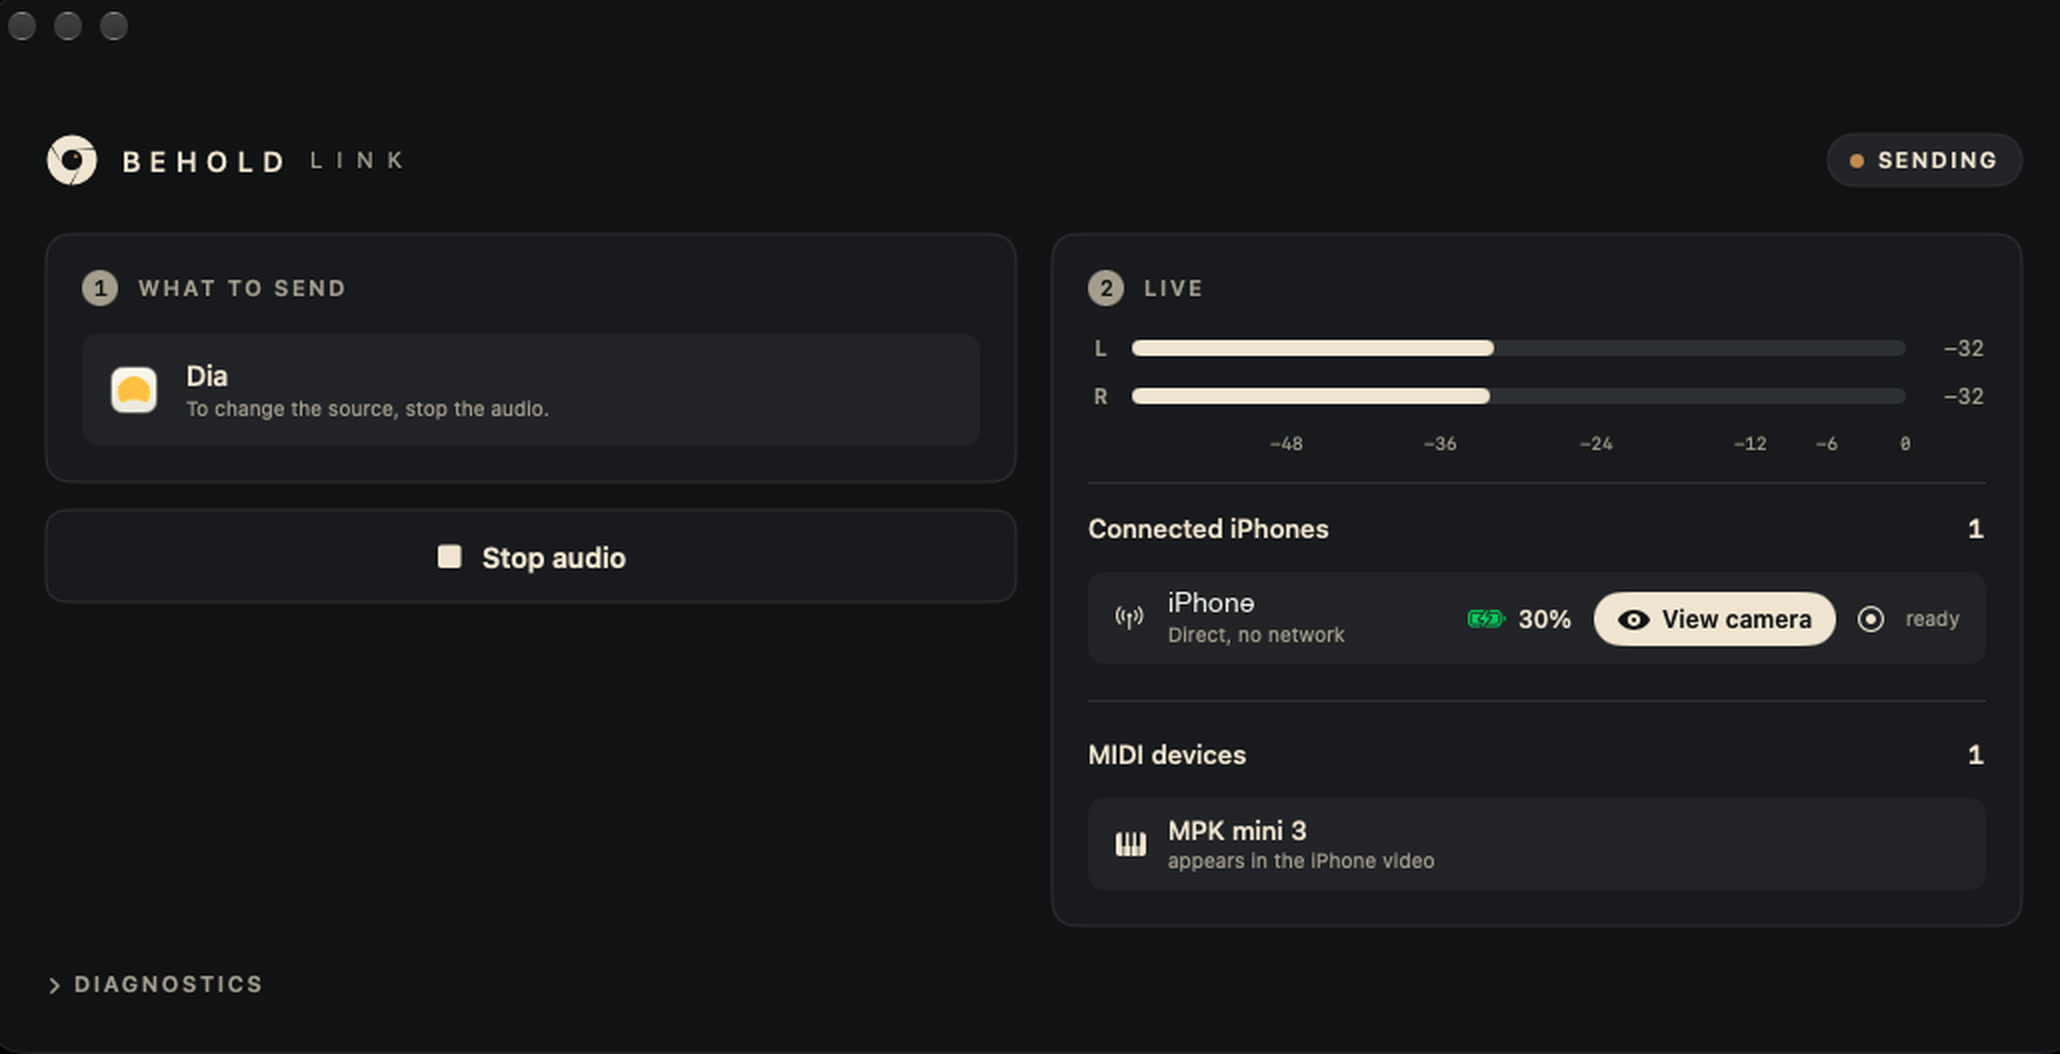Click the 'Direct, no network' label

coord(1256,635)
